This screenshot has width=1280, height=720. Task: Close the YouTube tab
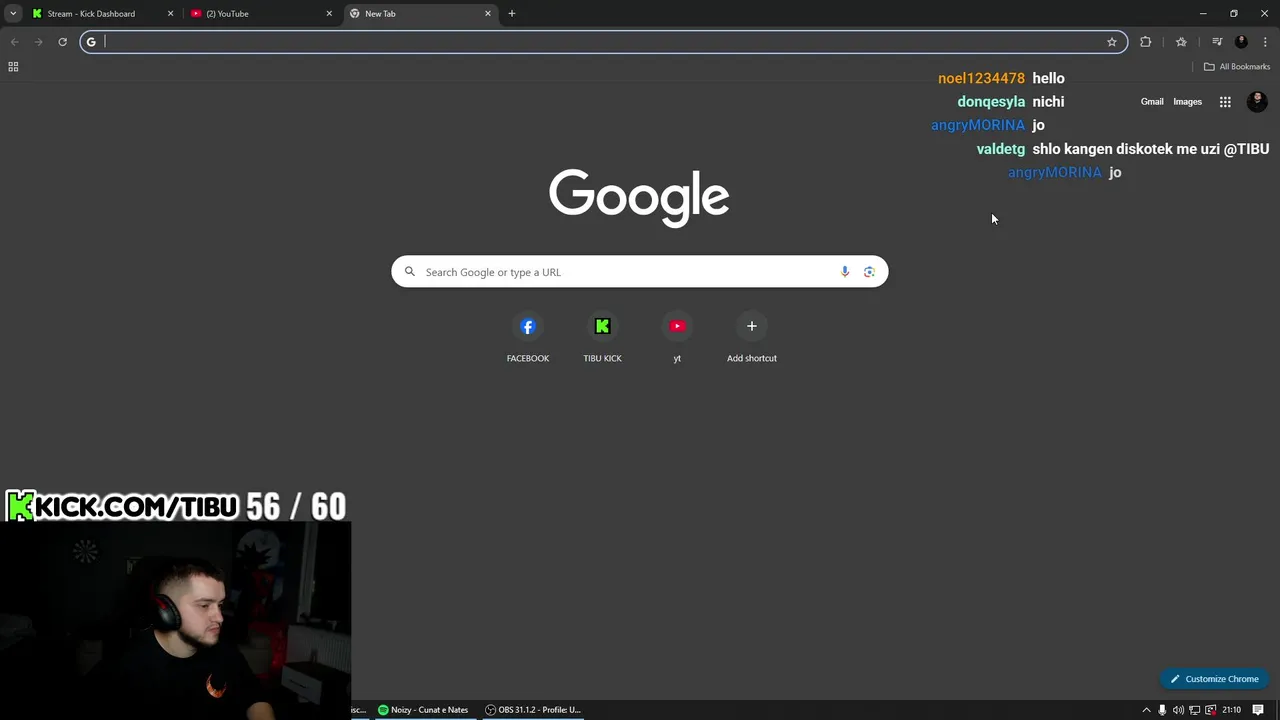pos(329,14)
